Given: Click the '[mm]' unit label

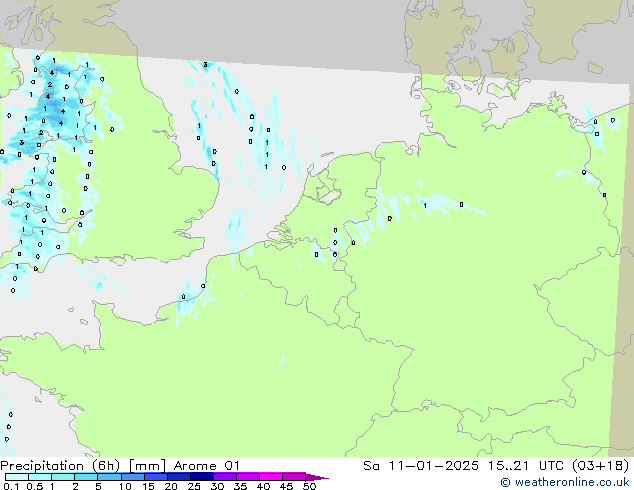Looking at the screenshot, I should click(147, 466).
